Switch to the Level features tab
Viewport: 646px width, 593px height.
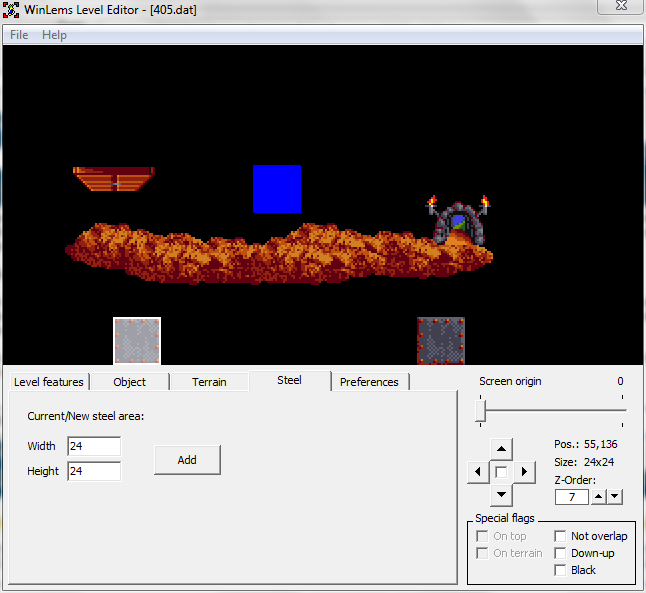point(49,382)
